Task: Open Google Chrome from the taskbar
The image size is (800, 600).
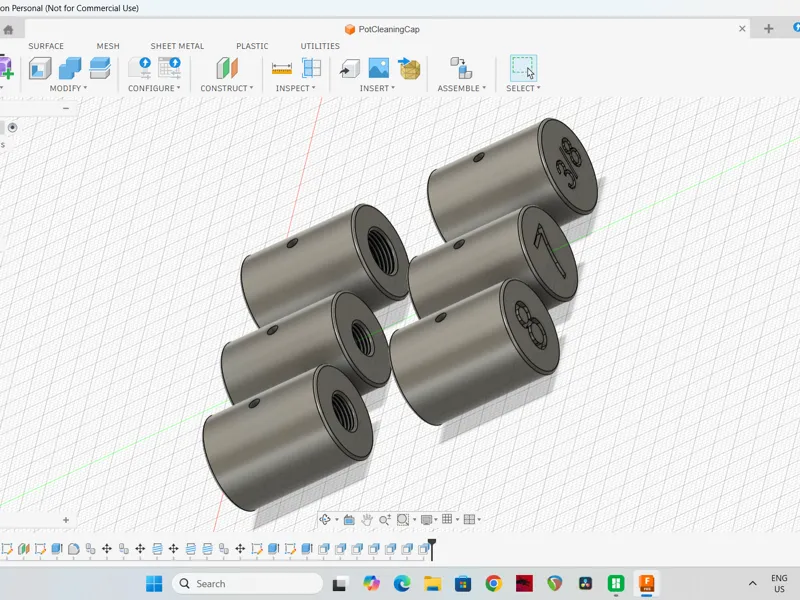Action: [x=493, y=583]
